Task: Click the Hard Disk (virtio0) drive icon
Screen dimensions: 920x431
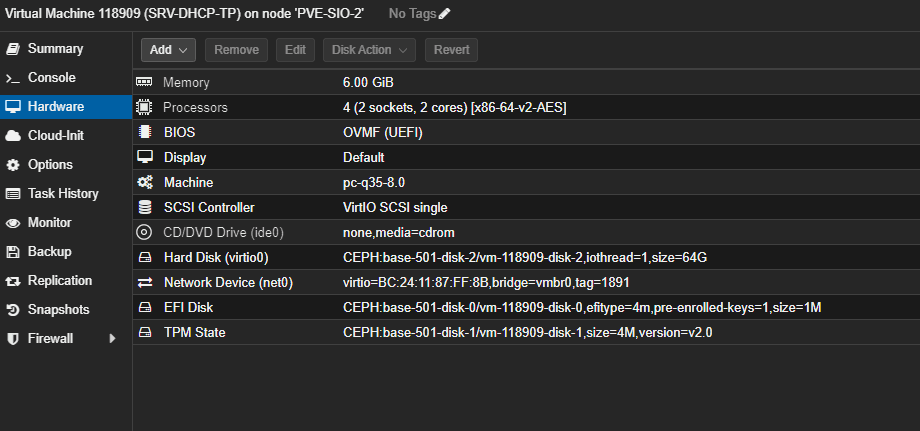Action: coord(144,257)
